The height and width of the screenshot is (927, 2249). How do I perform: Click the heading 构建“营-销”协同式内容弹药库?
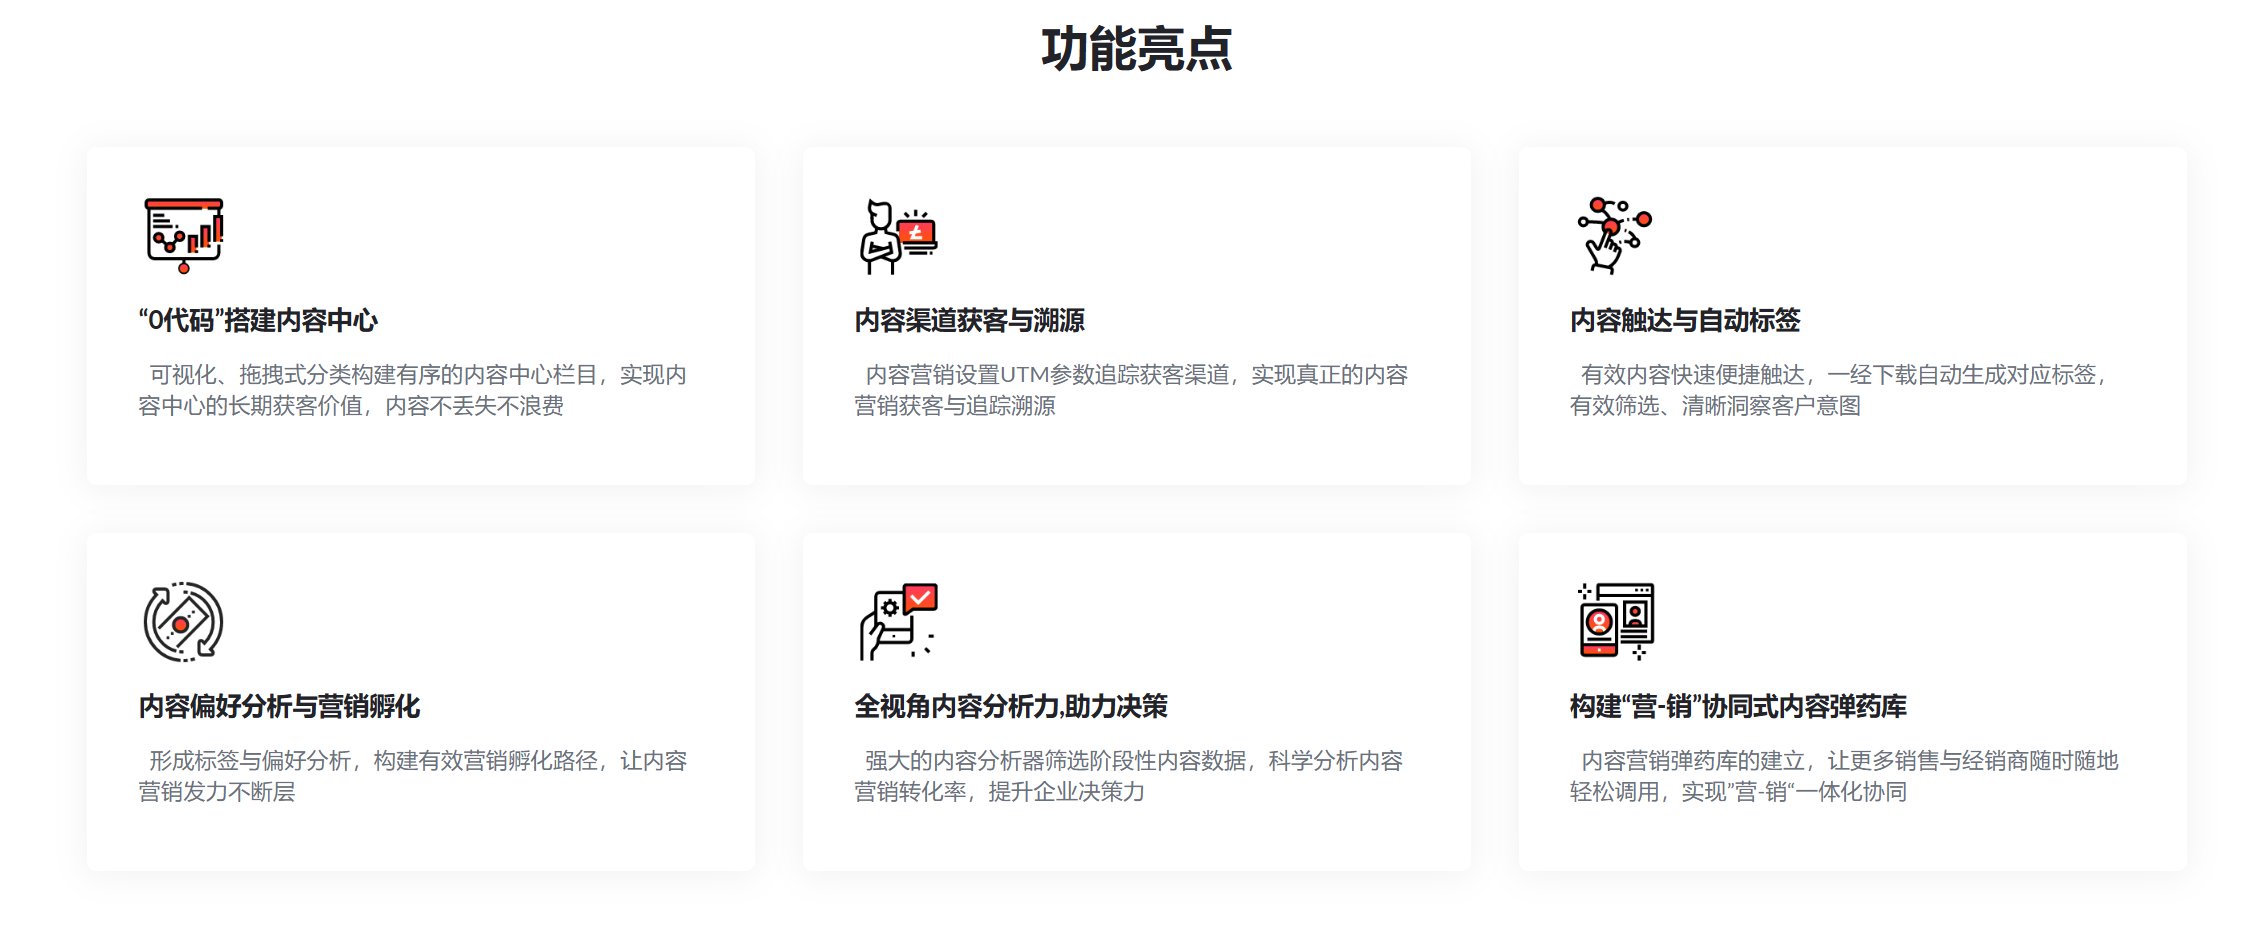click(x=1738, y=706)
